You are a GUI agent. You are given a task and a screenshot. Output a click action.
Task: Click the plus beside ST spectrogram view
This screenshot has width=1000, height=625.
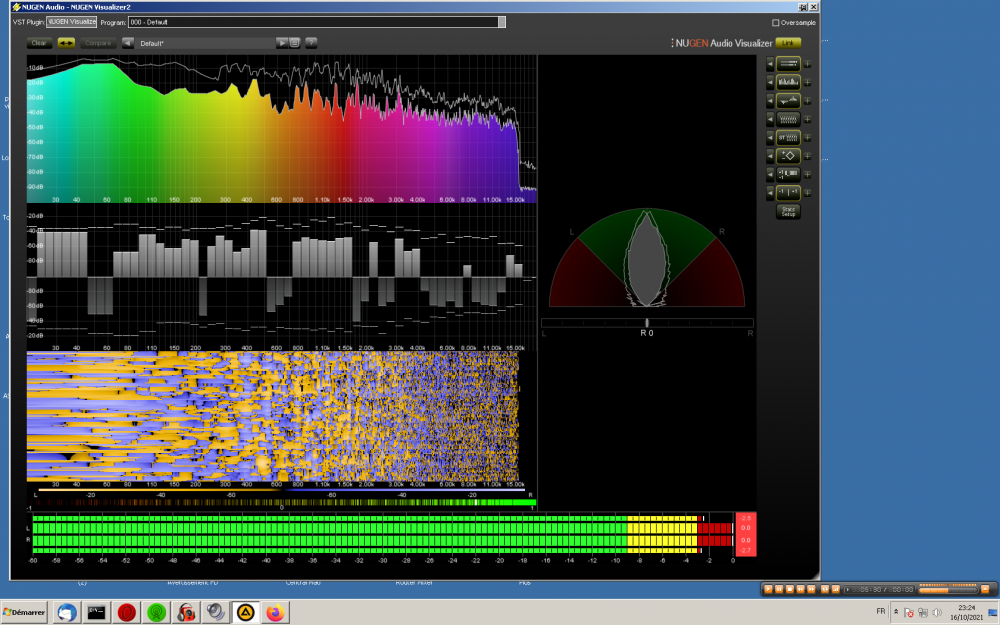[807, 137]
